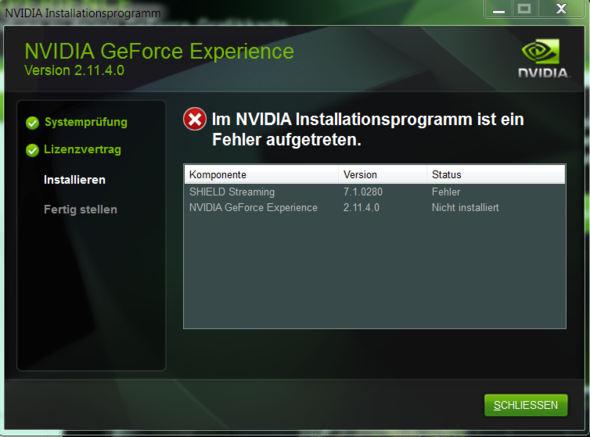Click the green checkmark beside Systemprüfung
The width and height of the screenshot is (590, 437).
[32, 123]
